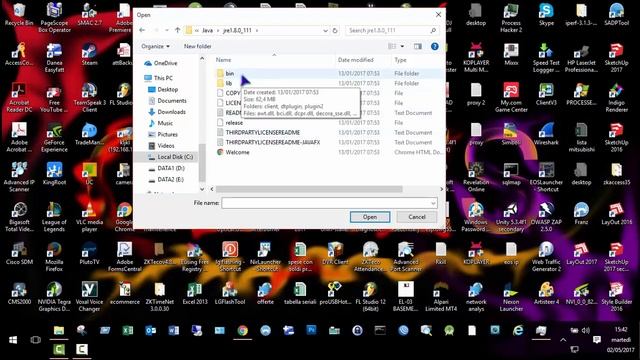Screen dimensions: 640x360
Task: Click the Help question mark icon
Action: [435, 46]
